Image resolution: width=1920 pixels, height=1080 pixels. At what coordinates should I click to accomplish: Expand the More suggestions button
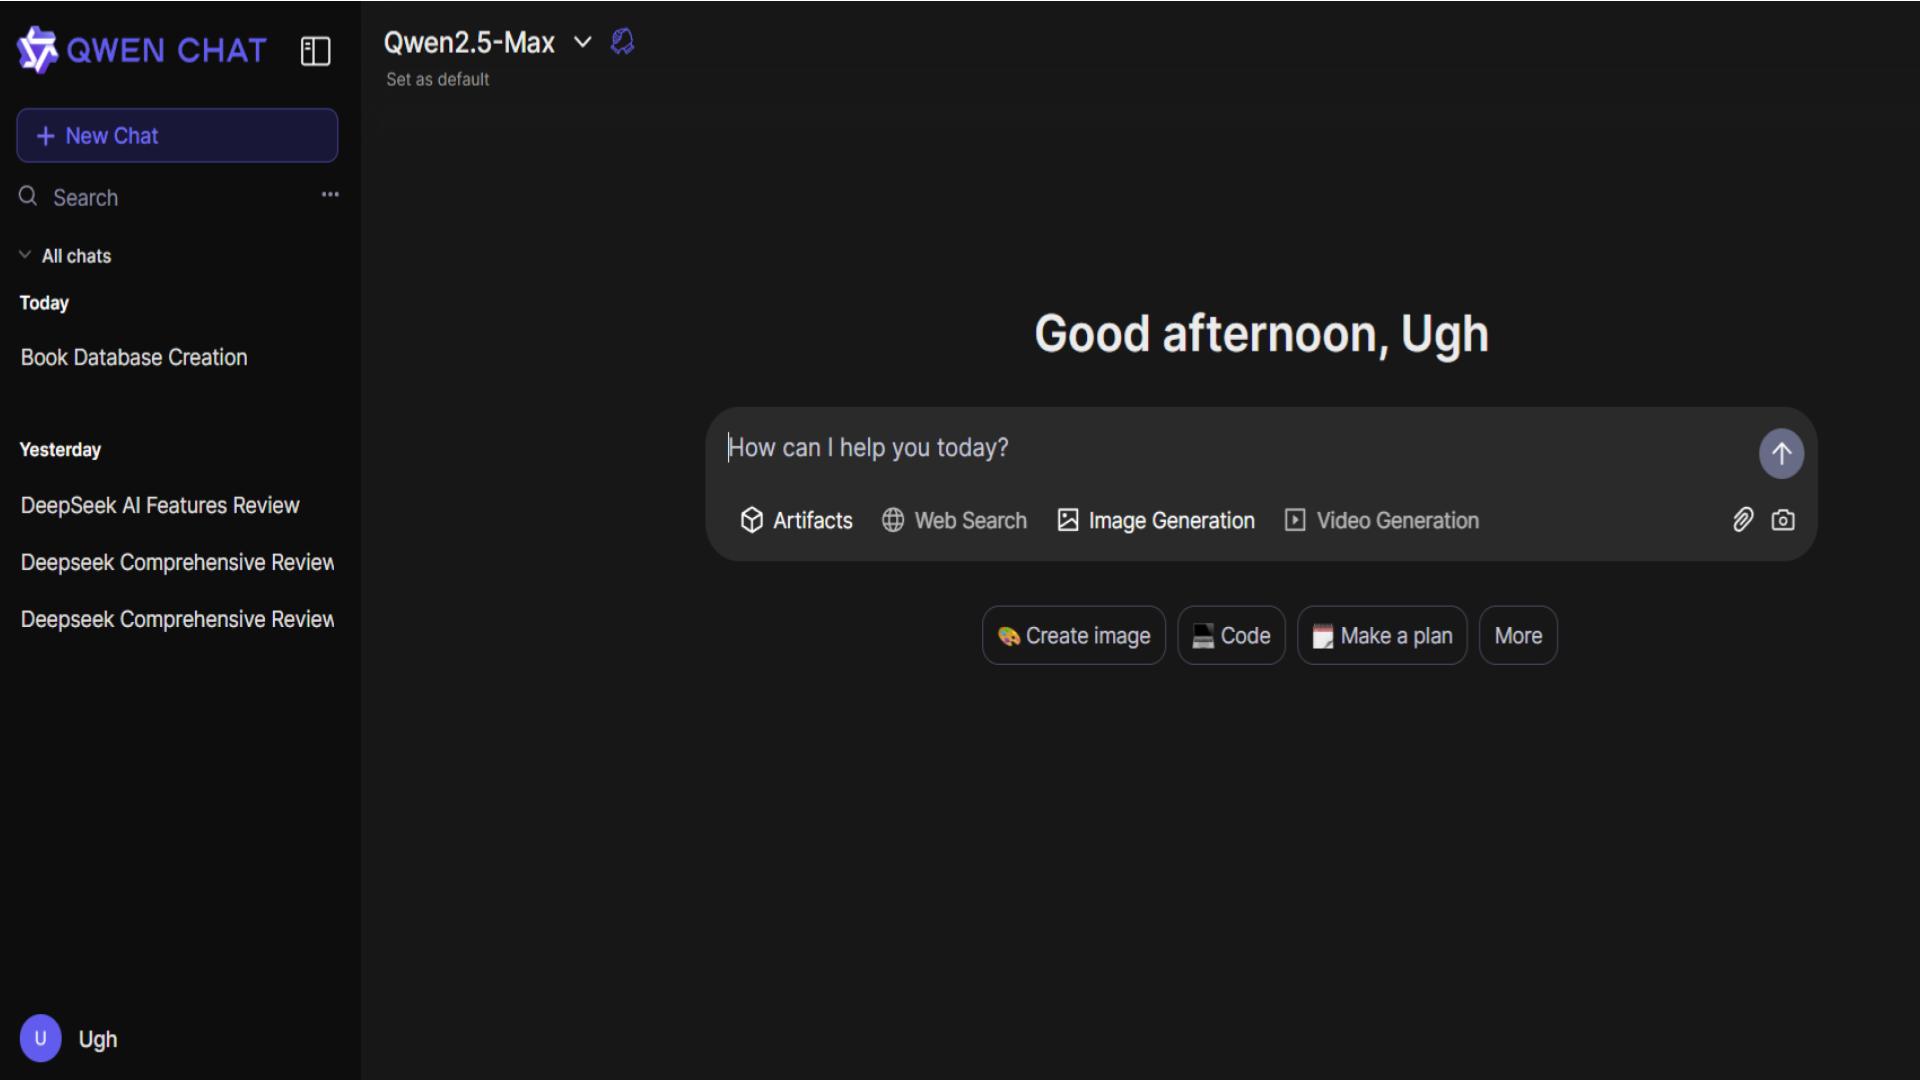1517,636
